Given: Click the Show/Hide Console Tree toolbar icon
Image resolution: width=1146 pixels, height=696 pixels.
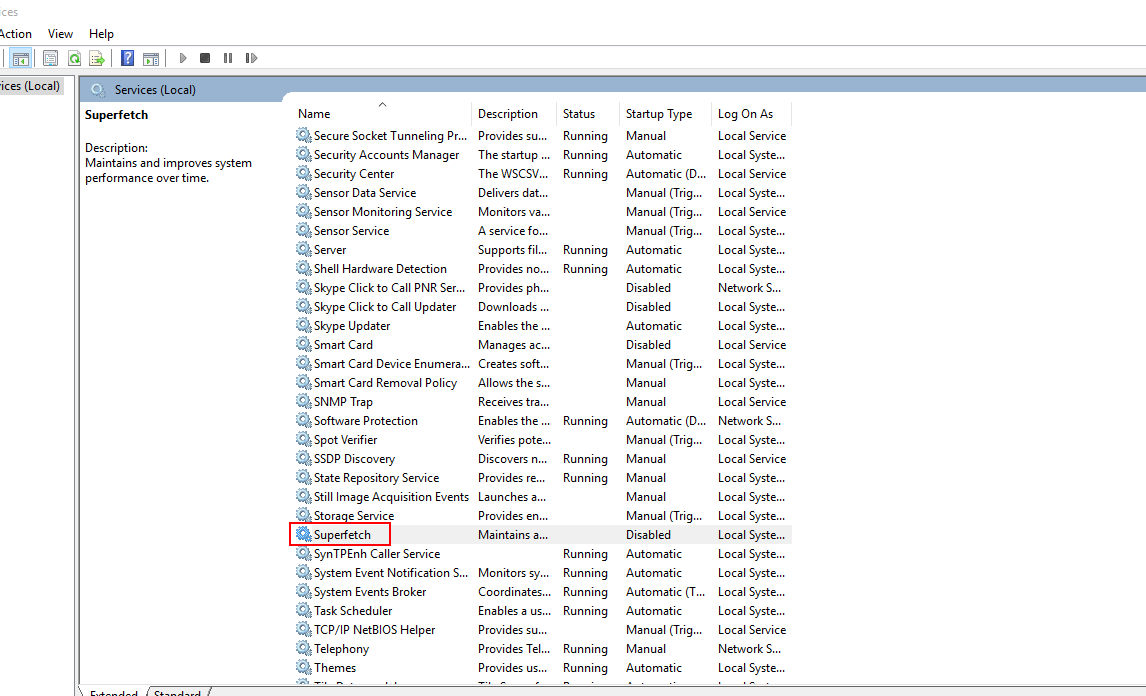Looking at the screenshot, I should 20,58.
